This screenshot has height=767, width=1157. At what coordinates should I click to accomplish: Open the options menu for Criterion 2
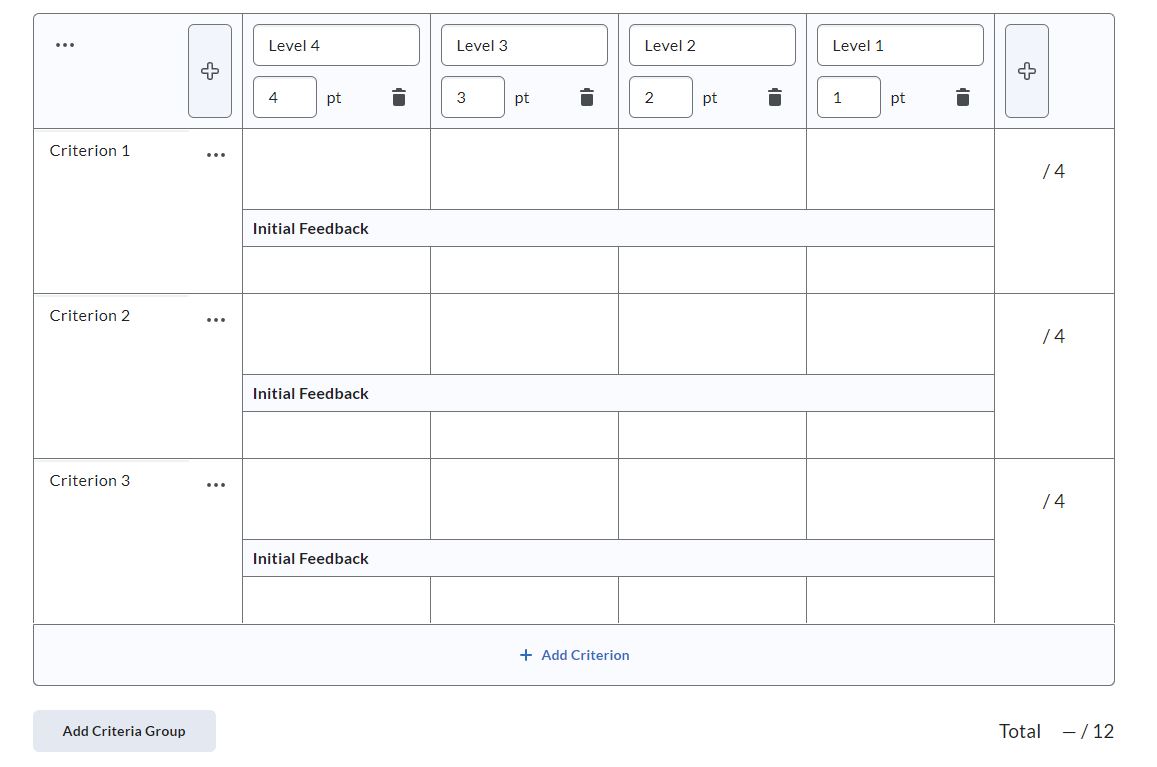click(216, 319)
